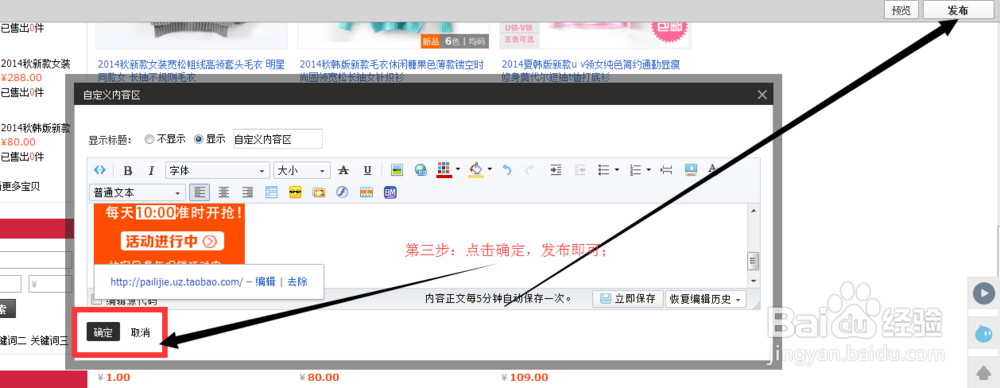This screenshot has height=388, width=1000.
Task: Apply italic formatting in the editor
Action: 151,170
